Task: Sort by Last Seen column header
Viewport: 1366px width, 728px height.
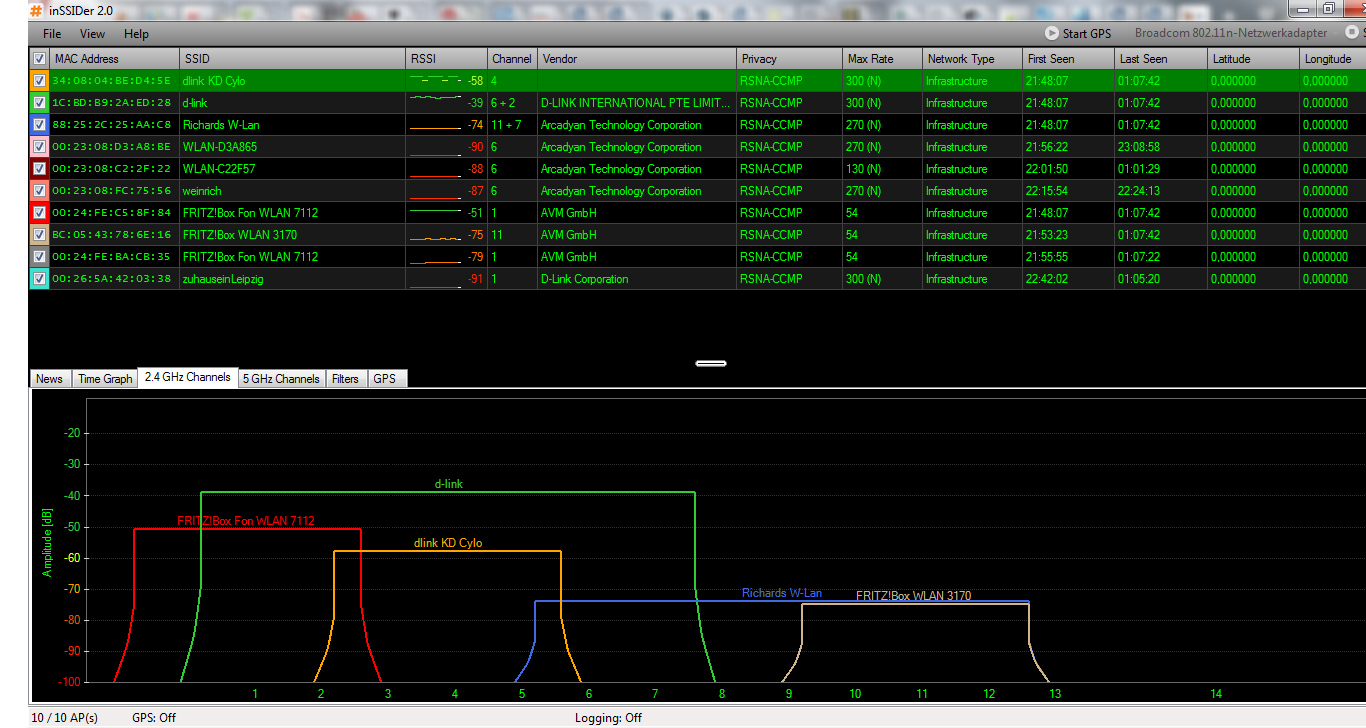Action: pos(1161,59)
